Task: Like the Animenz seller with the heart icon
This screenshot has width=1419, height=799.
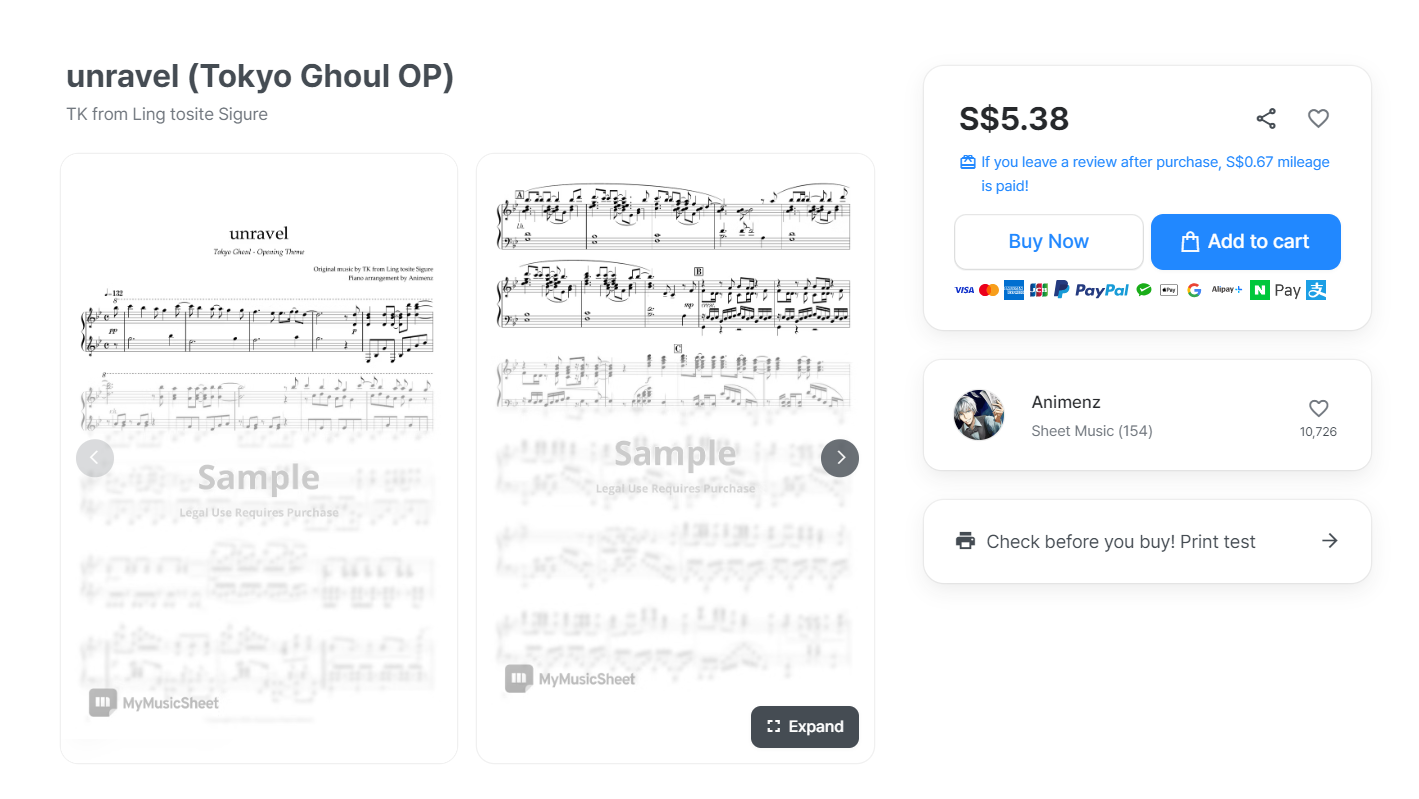Action: tap(1318, 408)
